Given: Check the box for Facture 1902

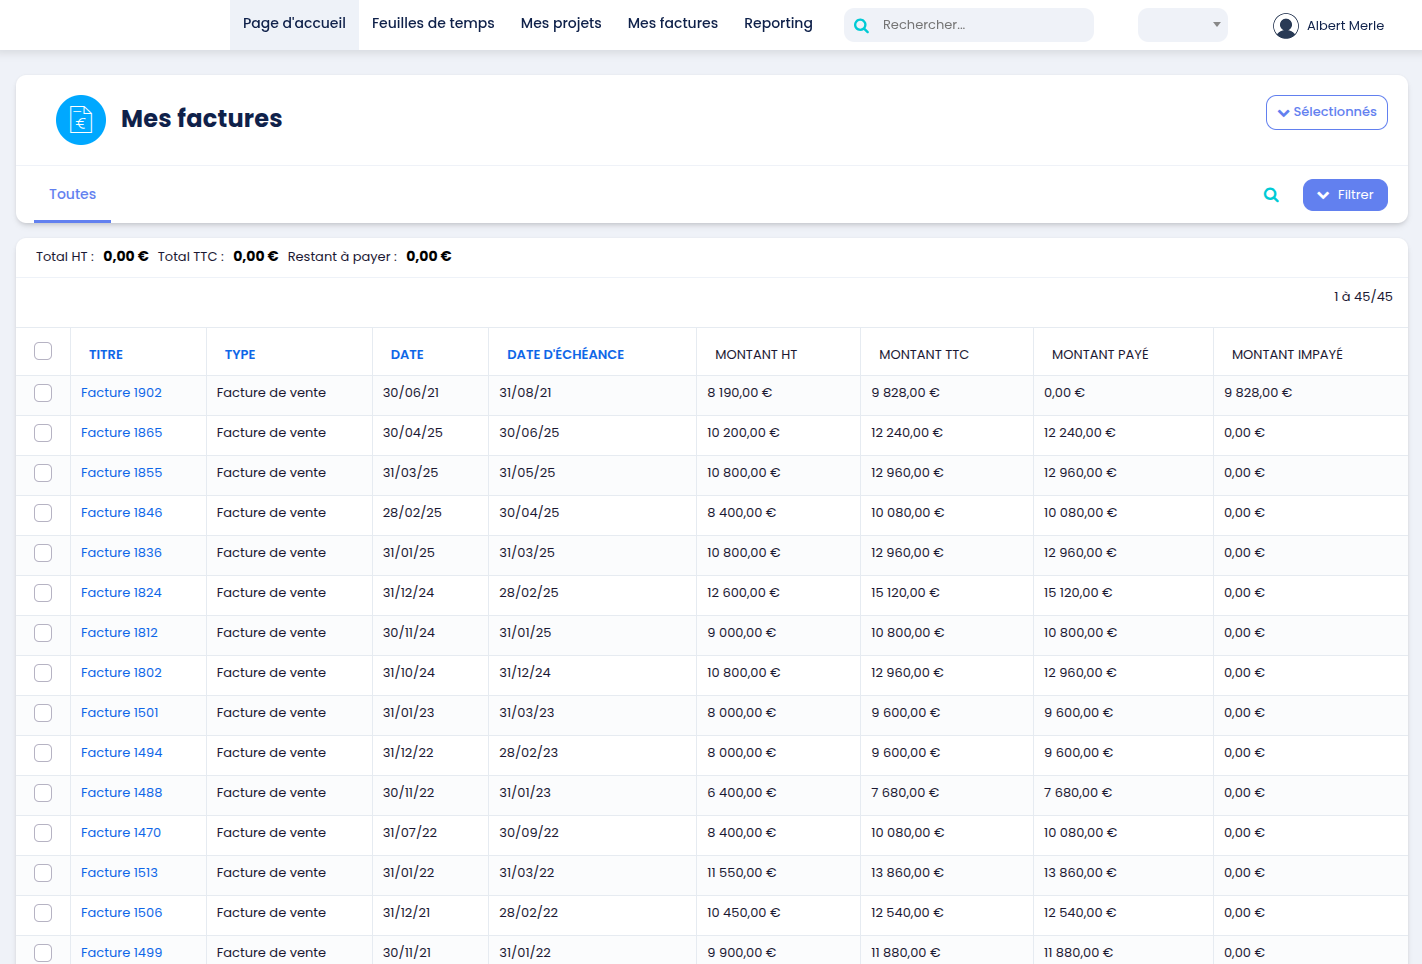Looking at the screenshot, I should click(x=43, y=393).
